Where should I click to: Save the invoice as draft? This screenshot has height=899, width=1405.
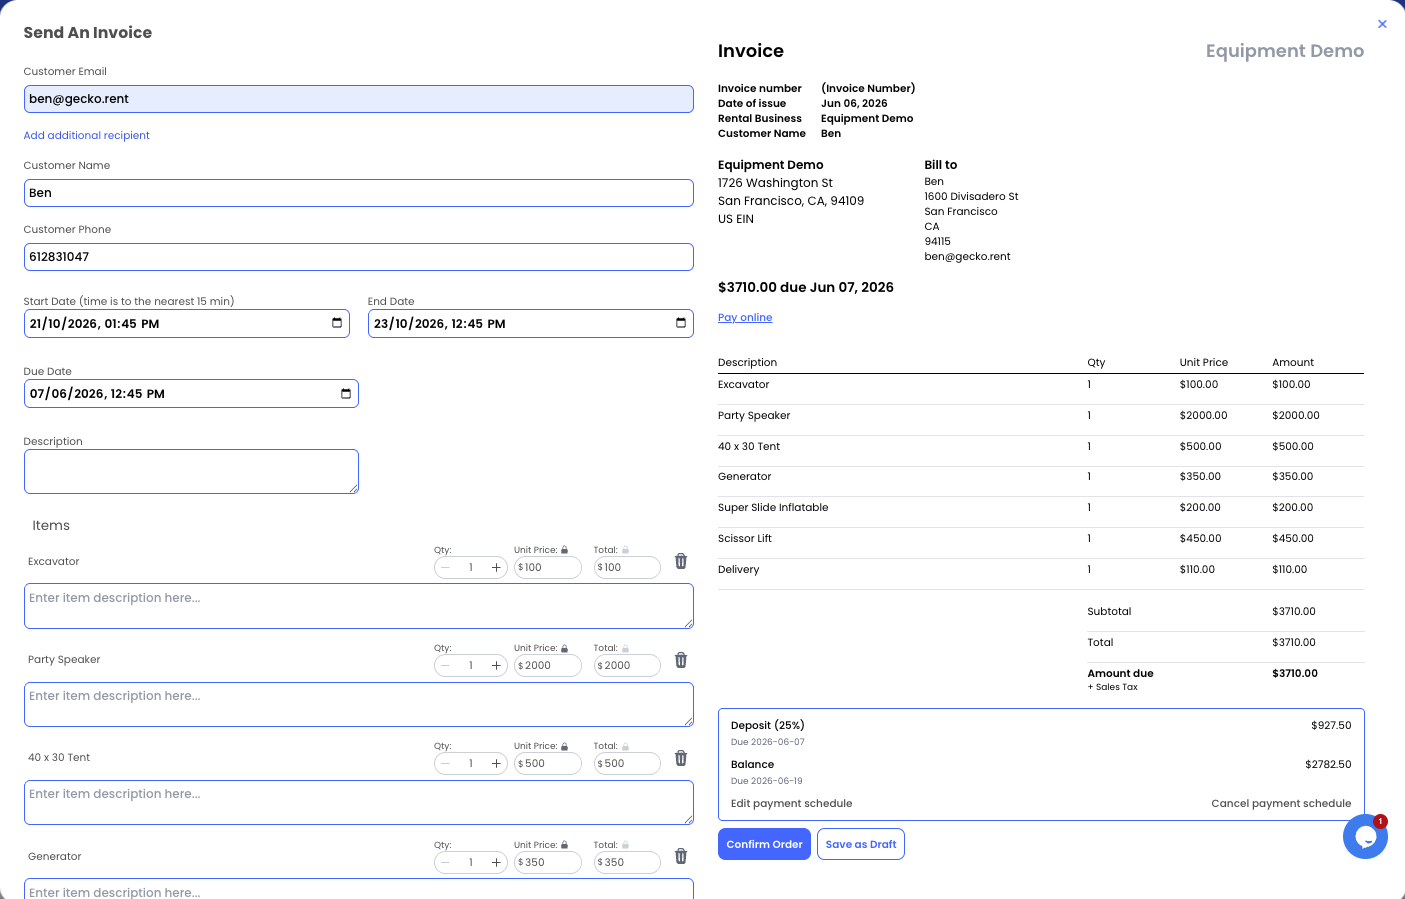coord(861,844)
